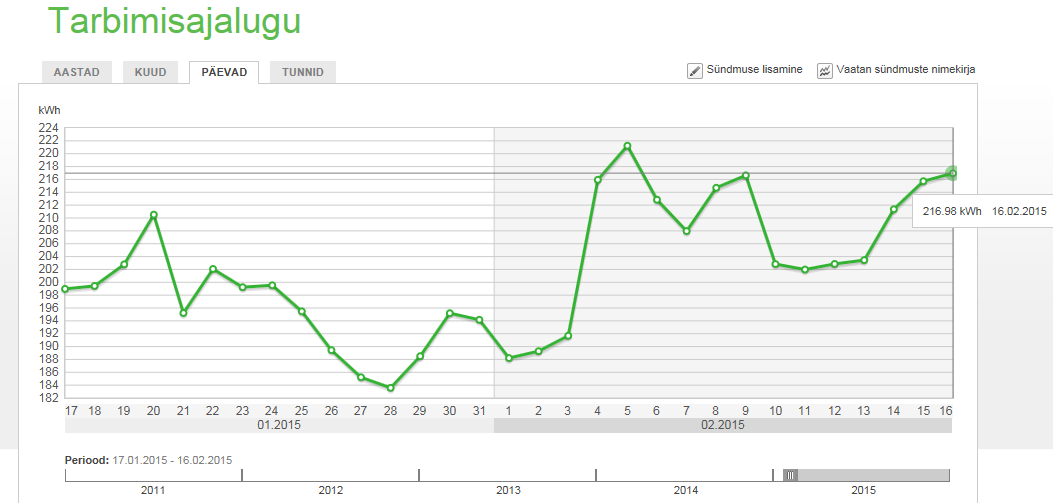Click the slider handle on period timeline
The height and width of the screenshot is (503, 1053).
(790, 475)
